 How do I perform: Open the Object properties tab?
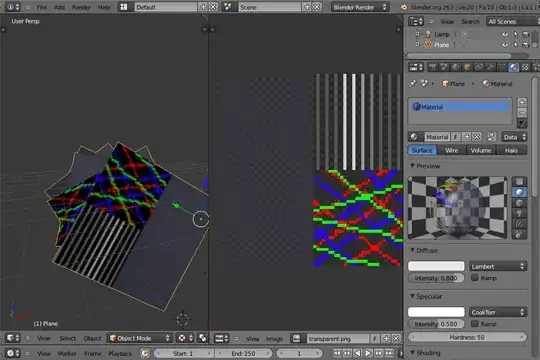pos(467,67)
